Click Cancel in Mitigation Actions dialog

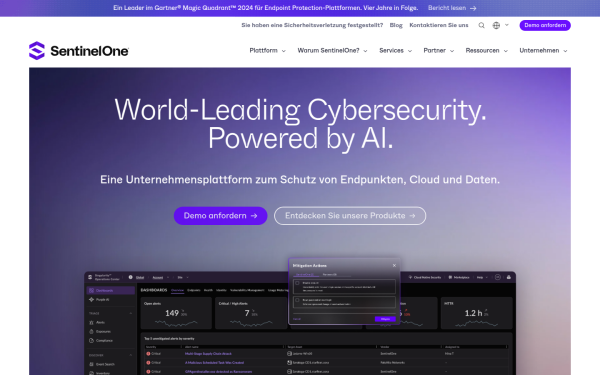[x=297, y=319]
